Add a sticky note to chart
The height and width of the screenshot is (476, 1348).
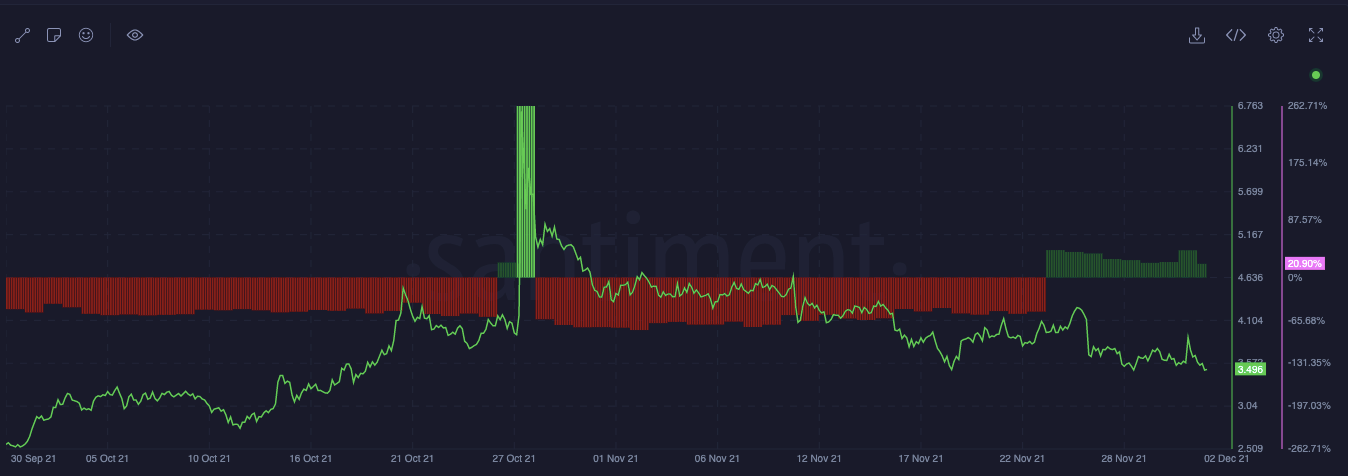(54, 35)
